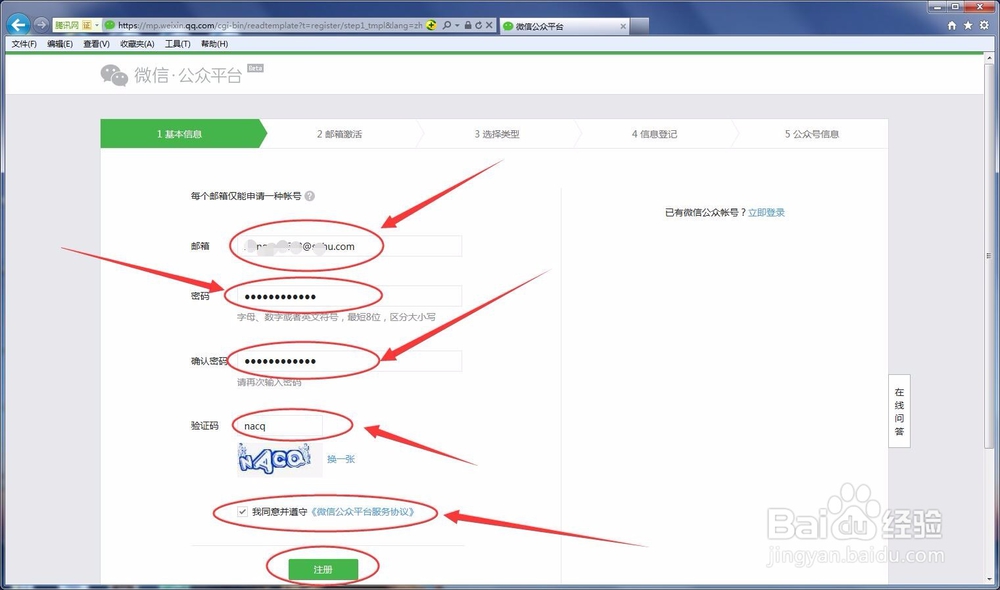Click the browser home icon
The image size is (1000, 590).
[952, 26]
